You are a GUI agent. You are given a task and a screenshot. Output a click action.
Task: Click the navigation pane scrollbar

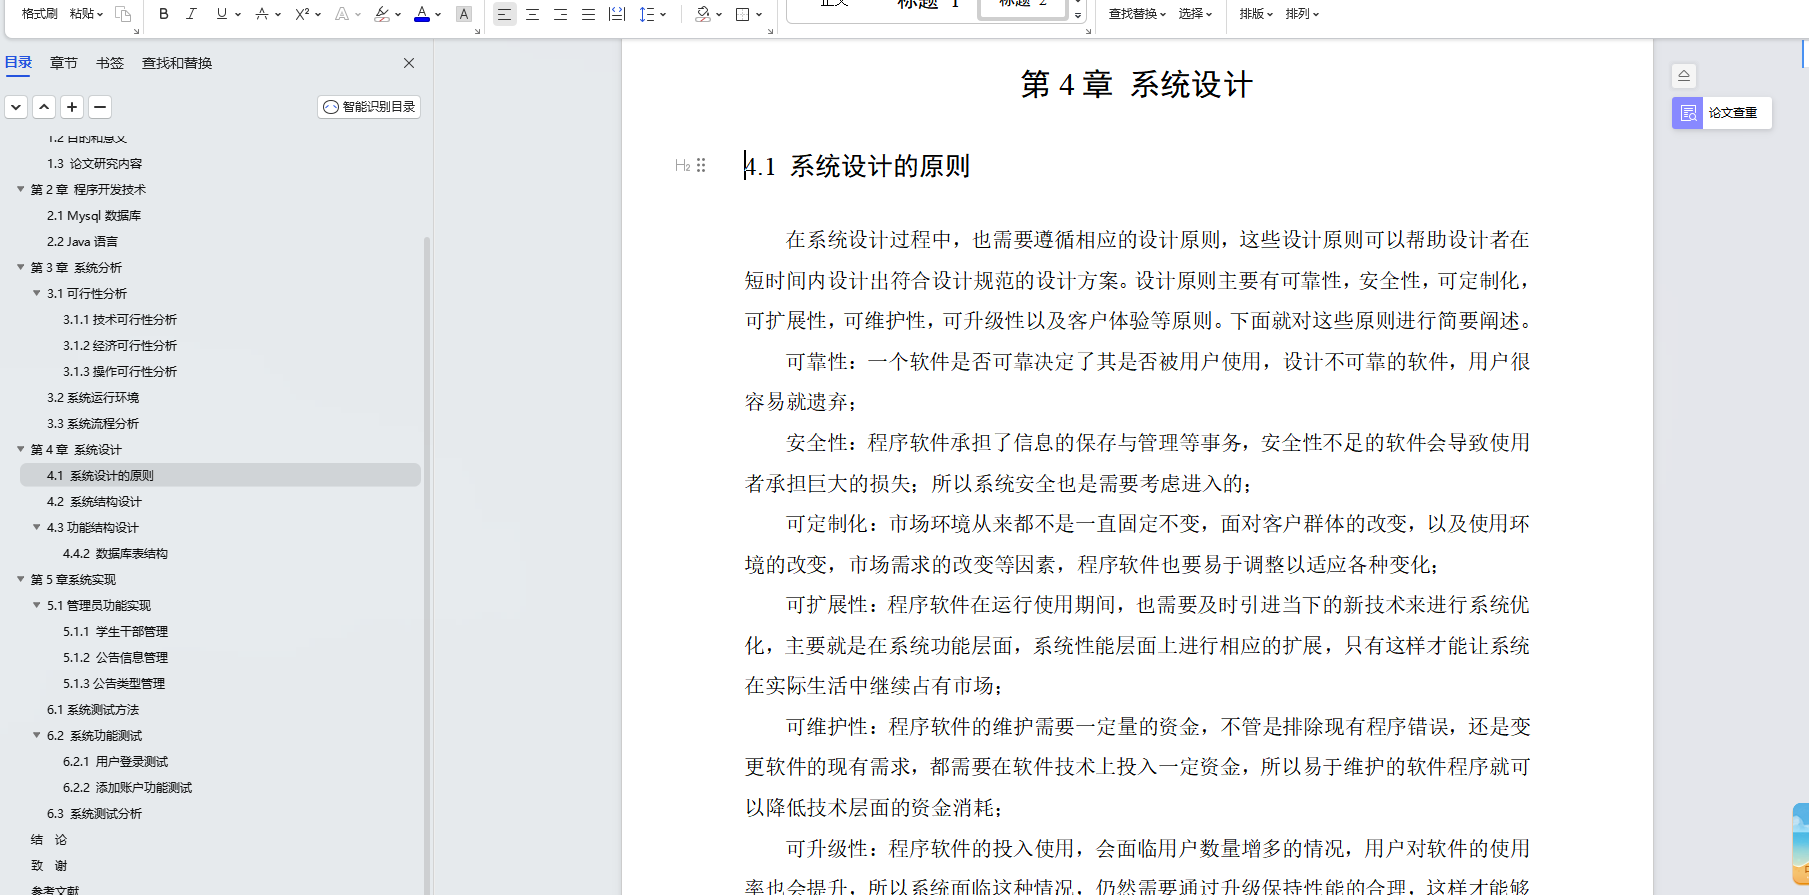pyautogui.click(x=427, y=565)
